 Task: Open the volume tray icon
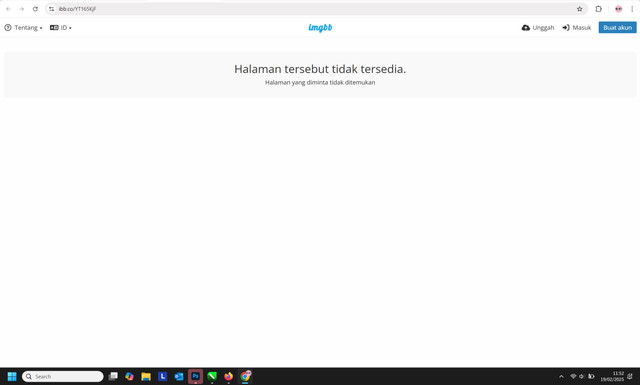pyautogui.click(x=581, y=376)
